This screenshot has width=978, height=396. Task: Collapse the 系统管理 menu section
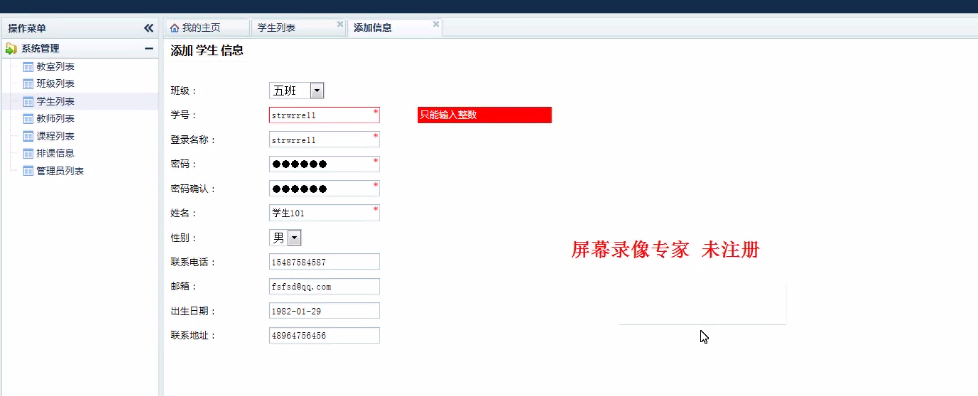(x=148, y=49)
